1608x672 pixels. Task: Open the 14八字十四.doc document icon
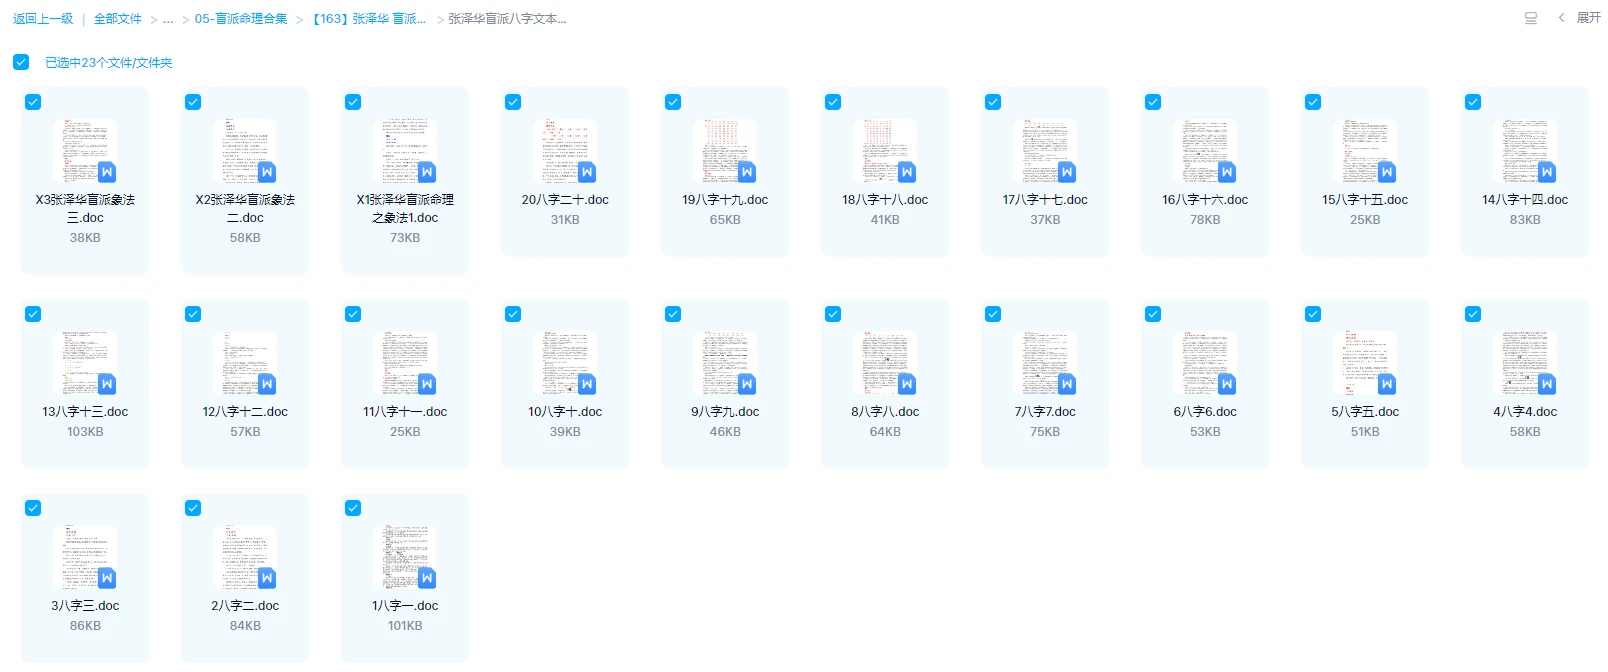1525,151
